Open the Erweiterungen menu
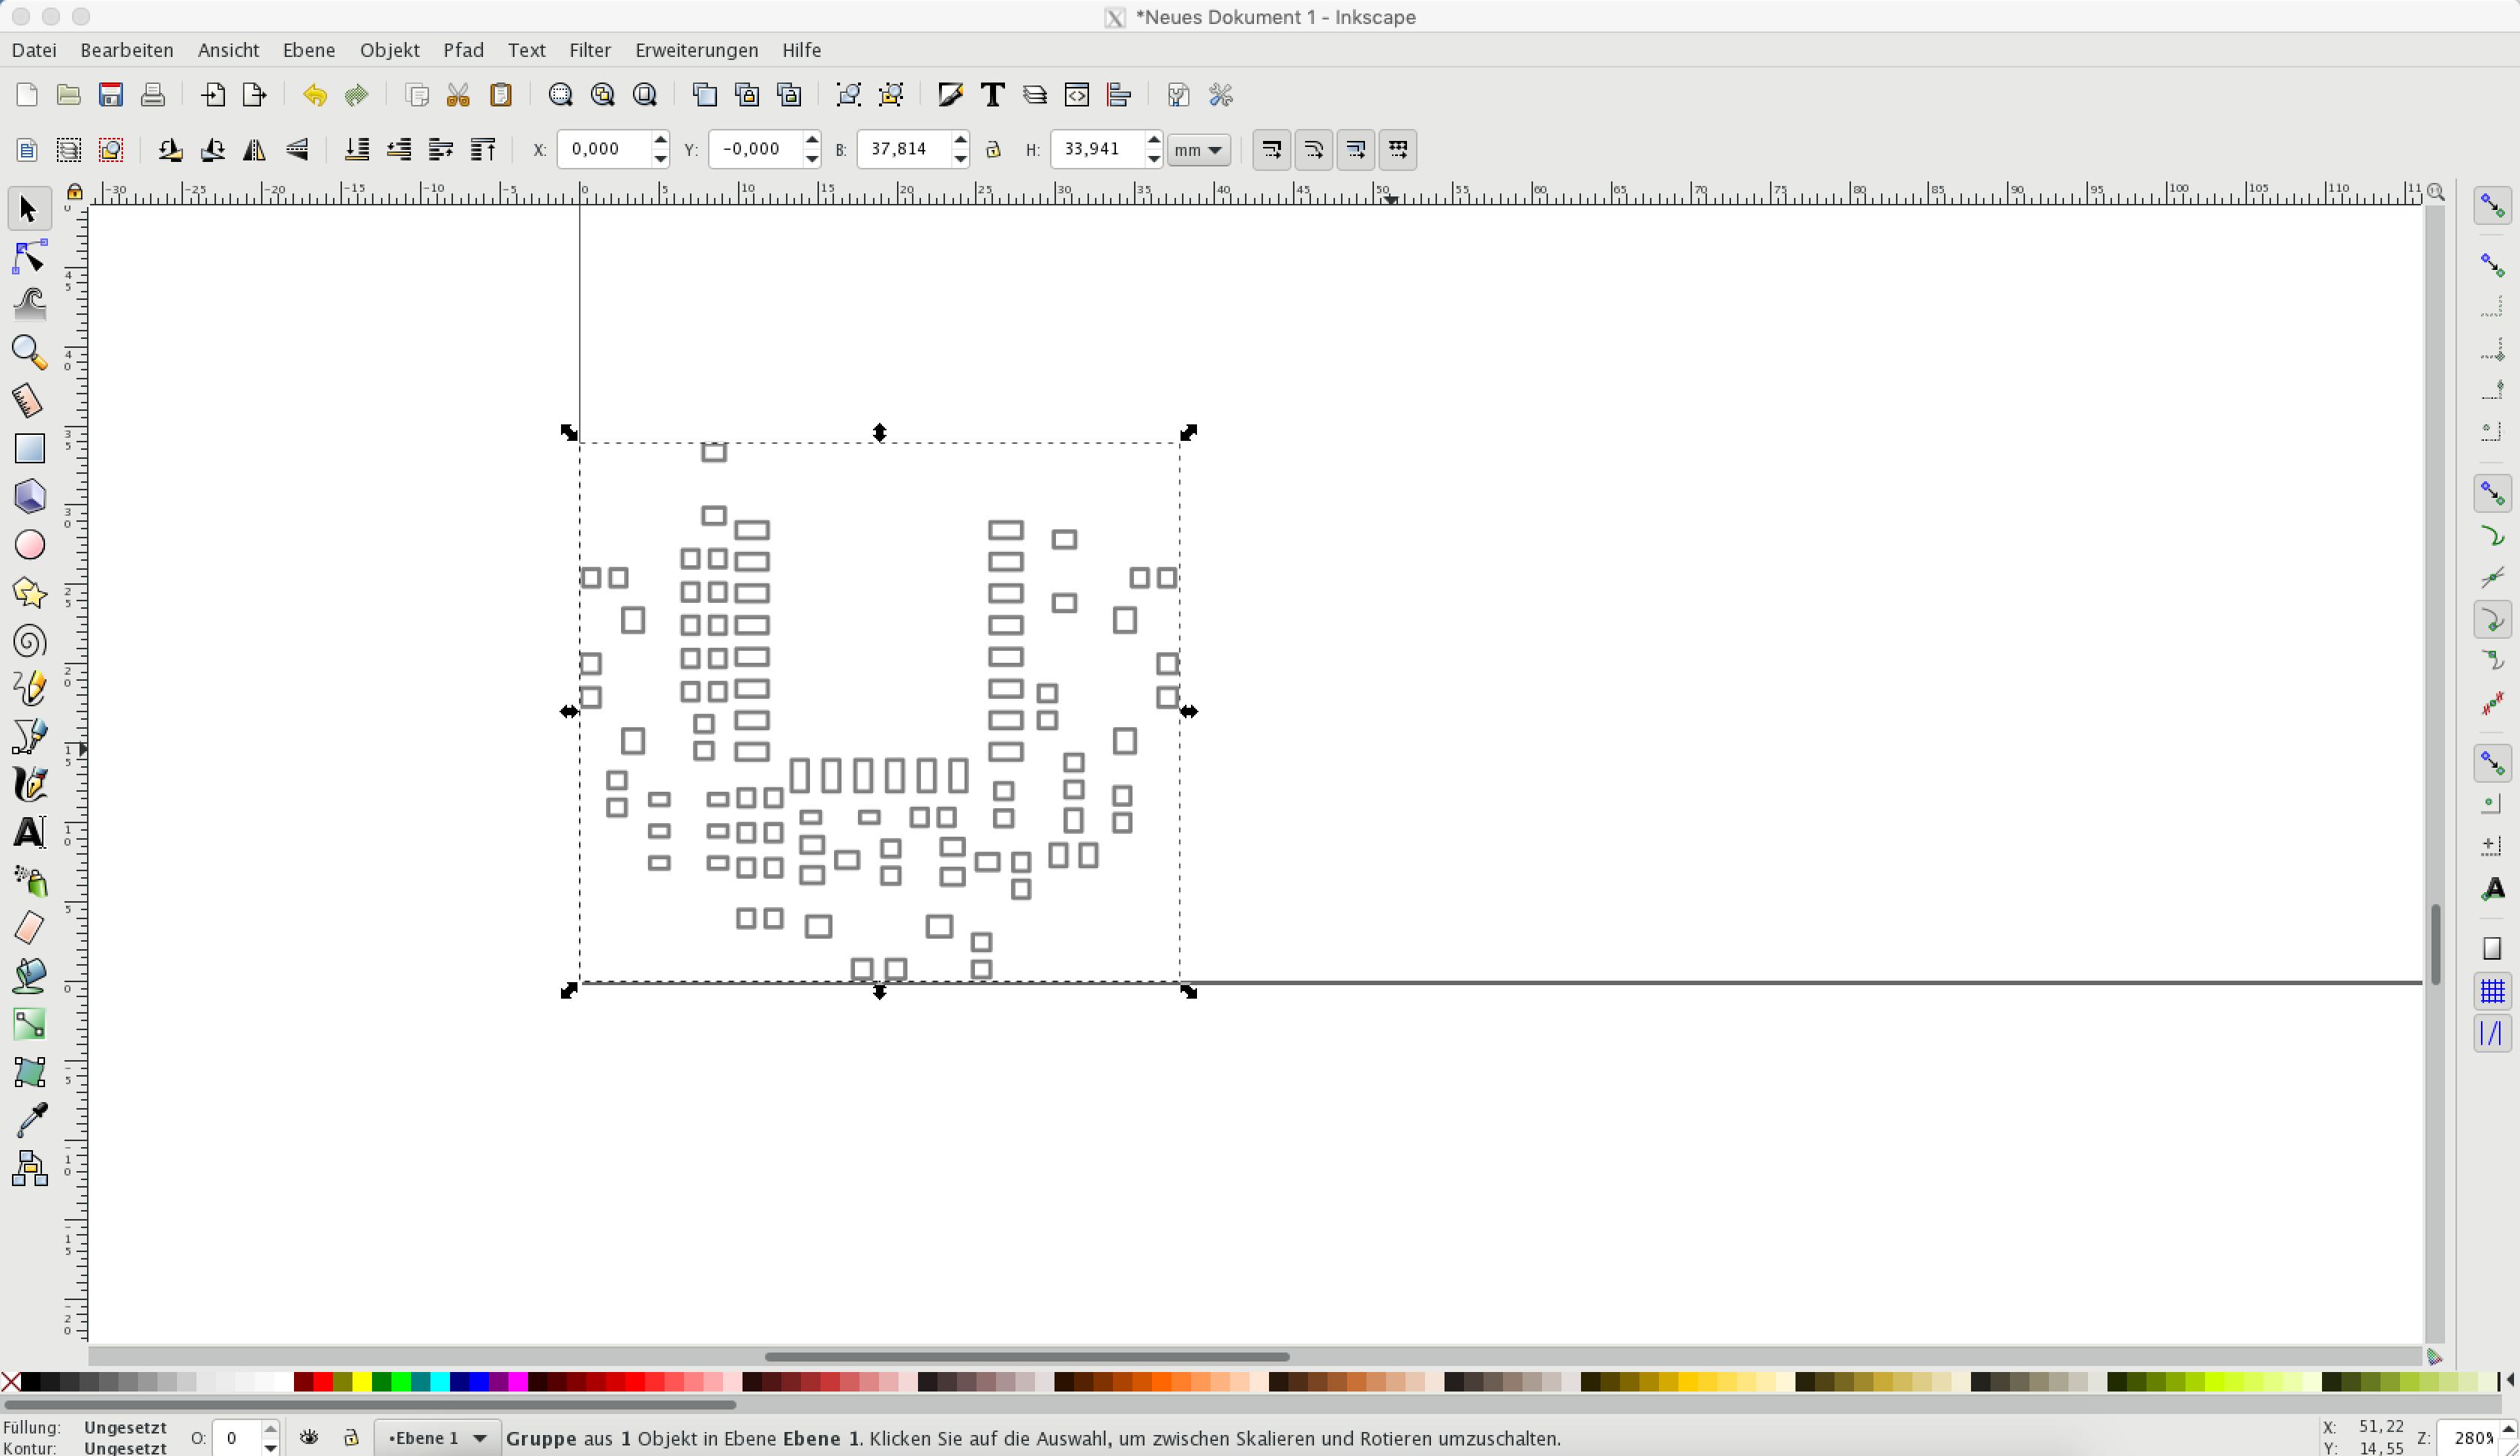Screen dimensions: 2520x1456 click(695, 49)
